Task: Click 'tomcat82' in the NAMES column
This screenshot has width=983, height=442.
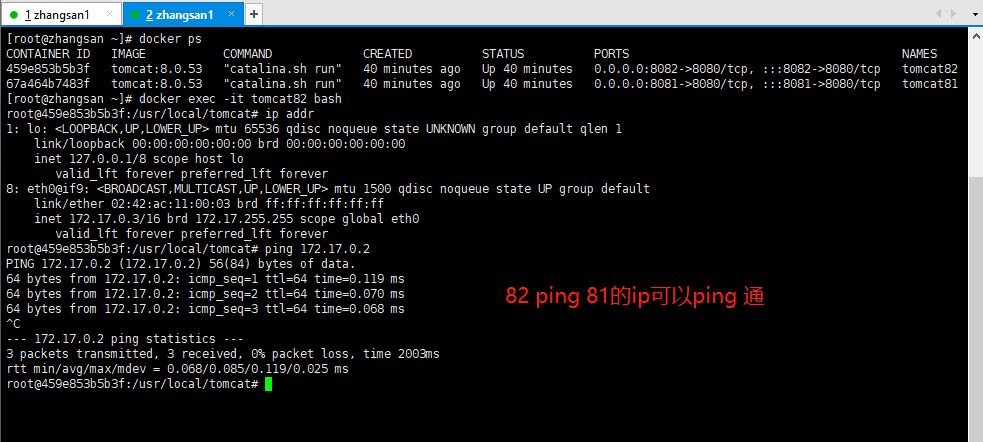Action: pyautogui.click(x=930, y=69)
